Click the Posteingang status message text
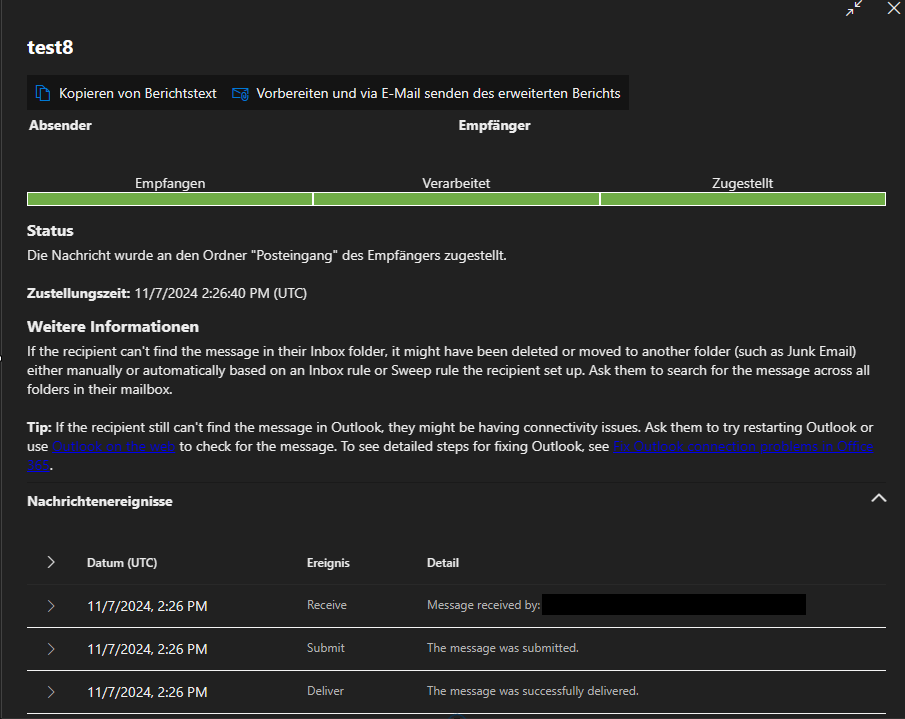The height and width of the screenshot is (719, 905). (x=267, y=255)
